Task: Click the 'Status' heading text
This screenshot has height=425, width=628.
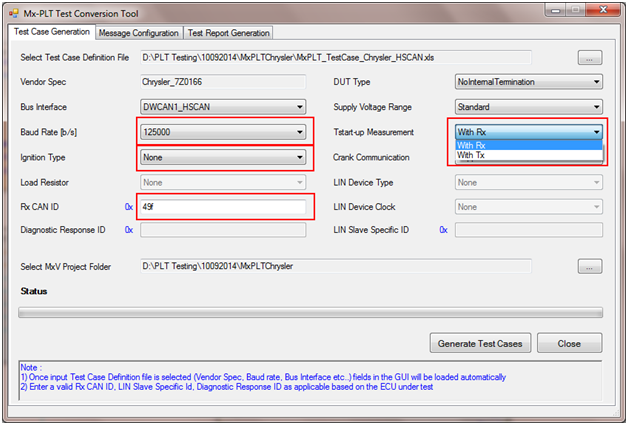Action: (x=34, y=291)
